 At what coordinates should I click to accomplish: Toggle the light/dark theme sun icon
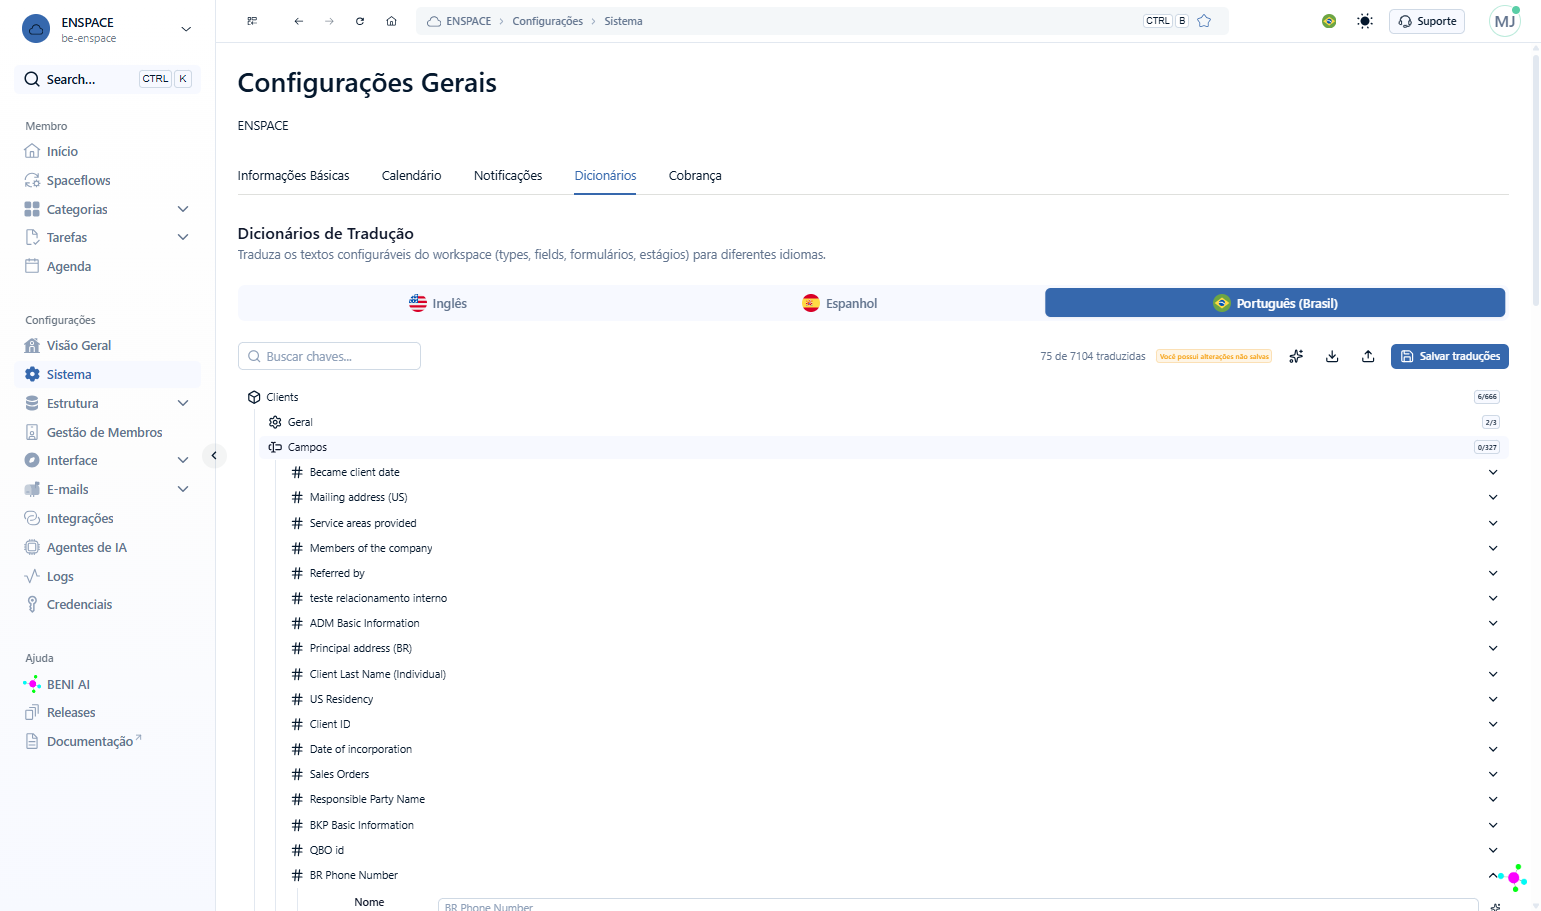[1365, 21]
